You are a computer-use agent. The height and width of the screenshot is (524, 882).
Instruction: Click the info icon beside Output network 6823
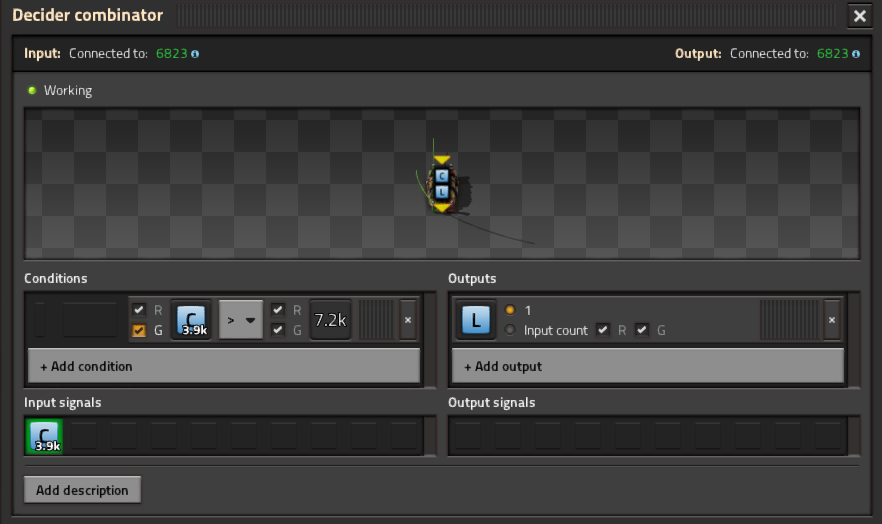[856, 54]
